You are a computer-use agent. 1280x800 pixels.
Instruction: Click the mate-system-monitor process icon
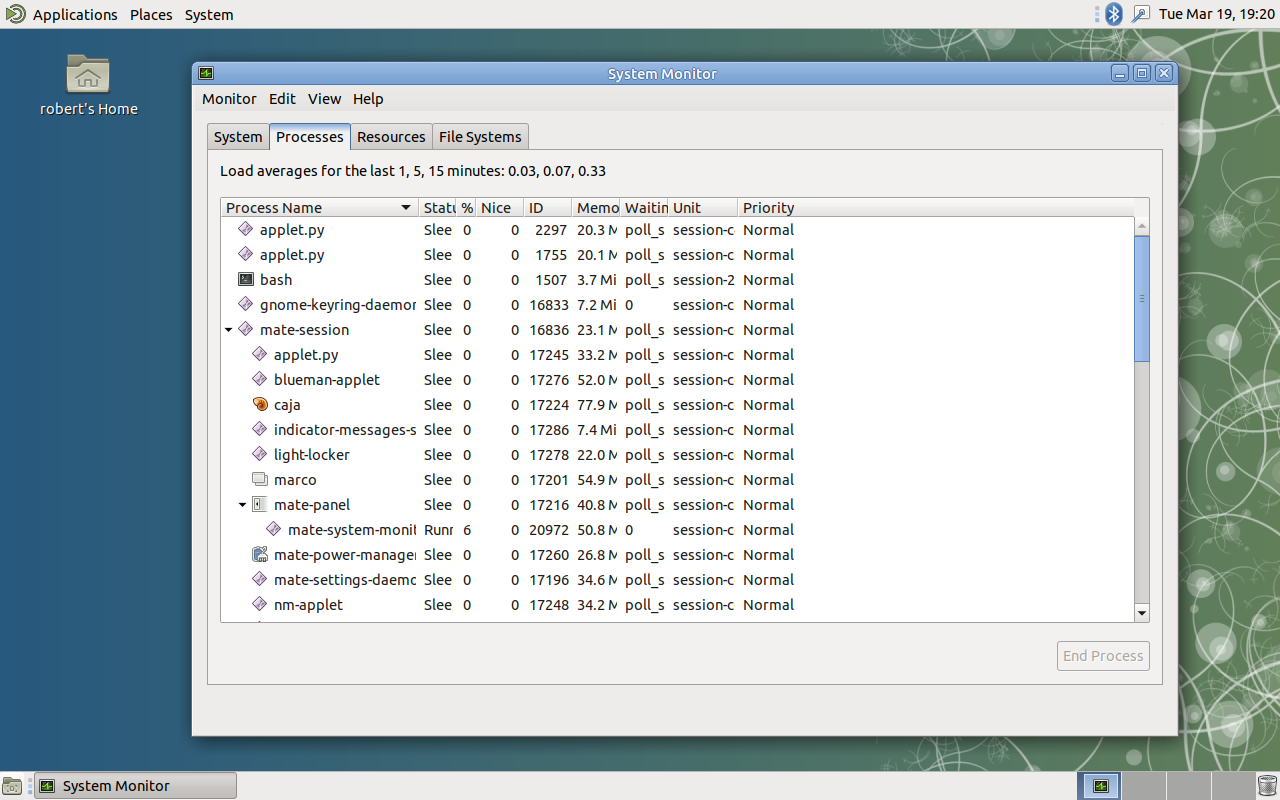click(x=274, y=530)
